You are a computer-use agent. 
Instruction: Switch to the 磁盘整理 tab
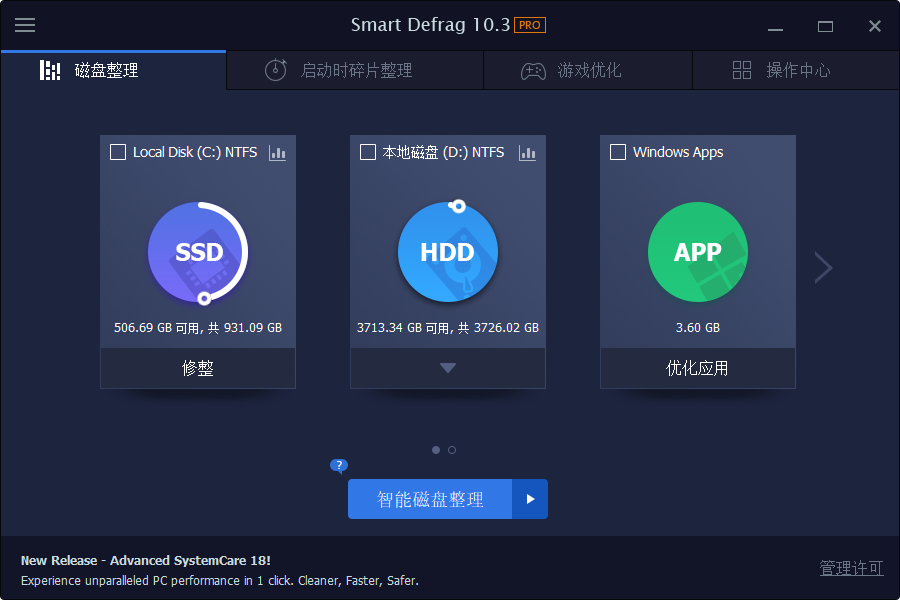click(x=113, y=71)
